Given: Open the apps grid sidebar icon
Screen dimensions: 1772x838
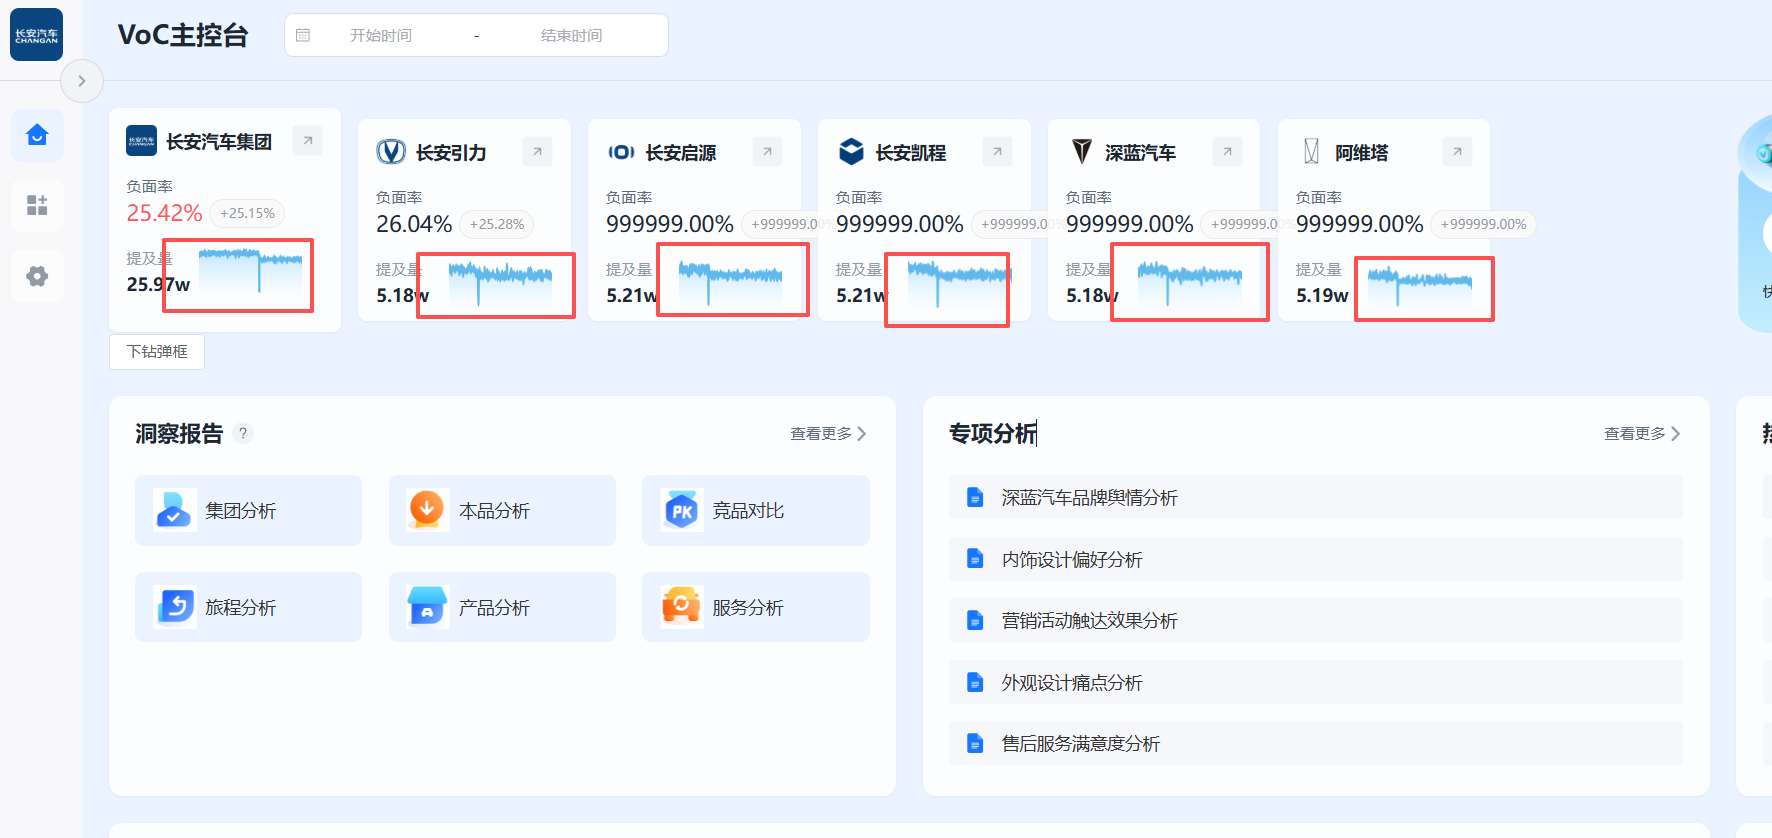Looking at the screenshot, I should (x=37, y=205).
